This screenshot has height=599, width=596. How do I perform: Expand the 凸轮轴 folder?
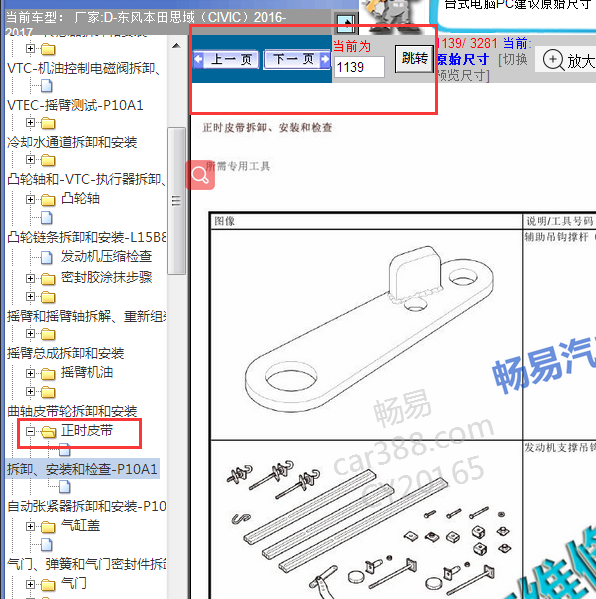[31, 199]
